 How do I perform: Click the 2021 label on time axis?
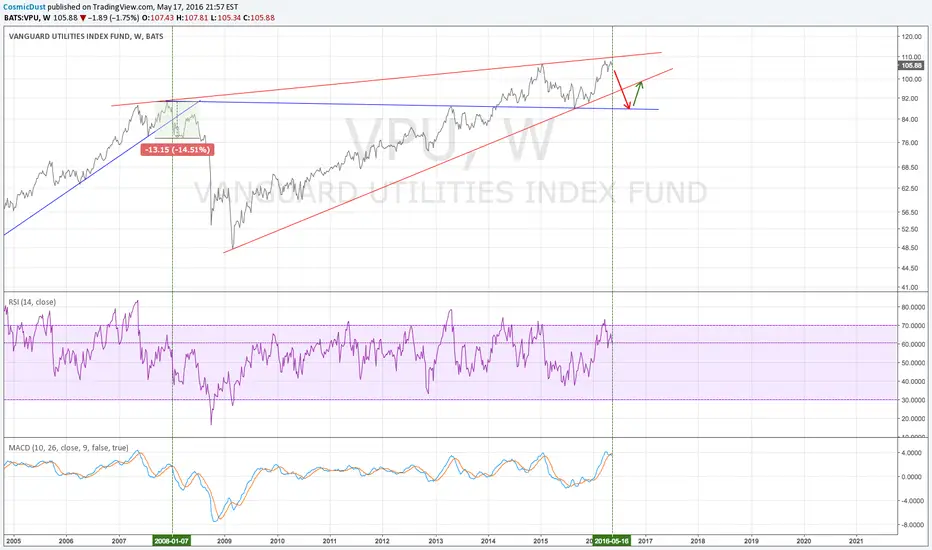click(x=857, y=541)
